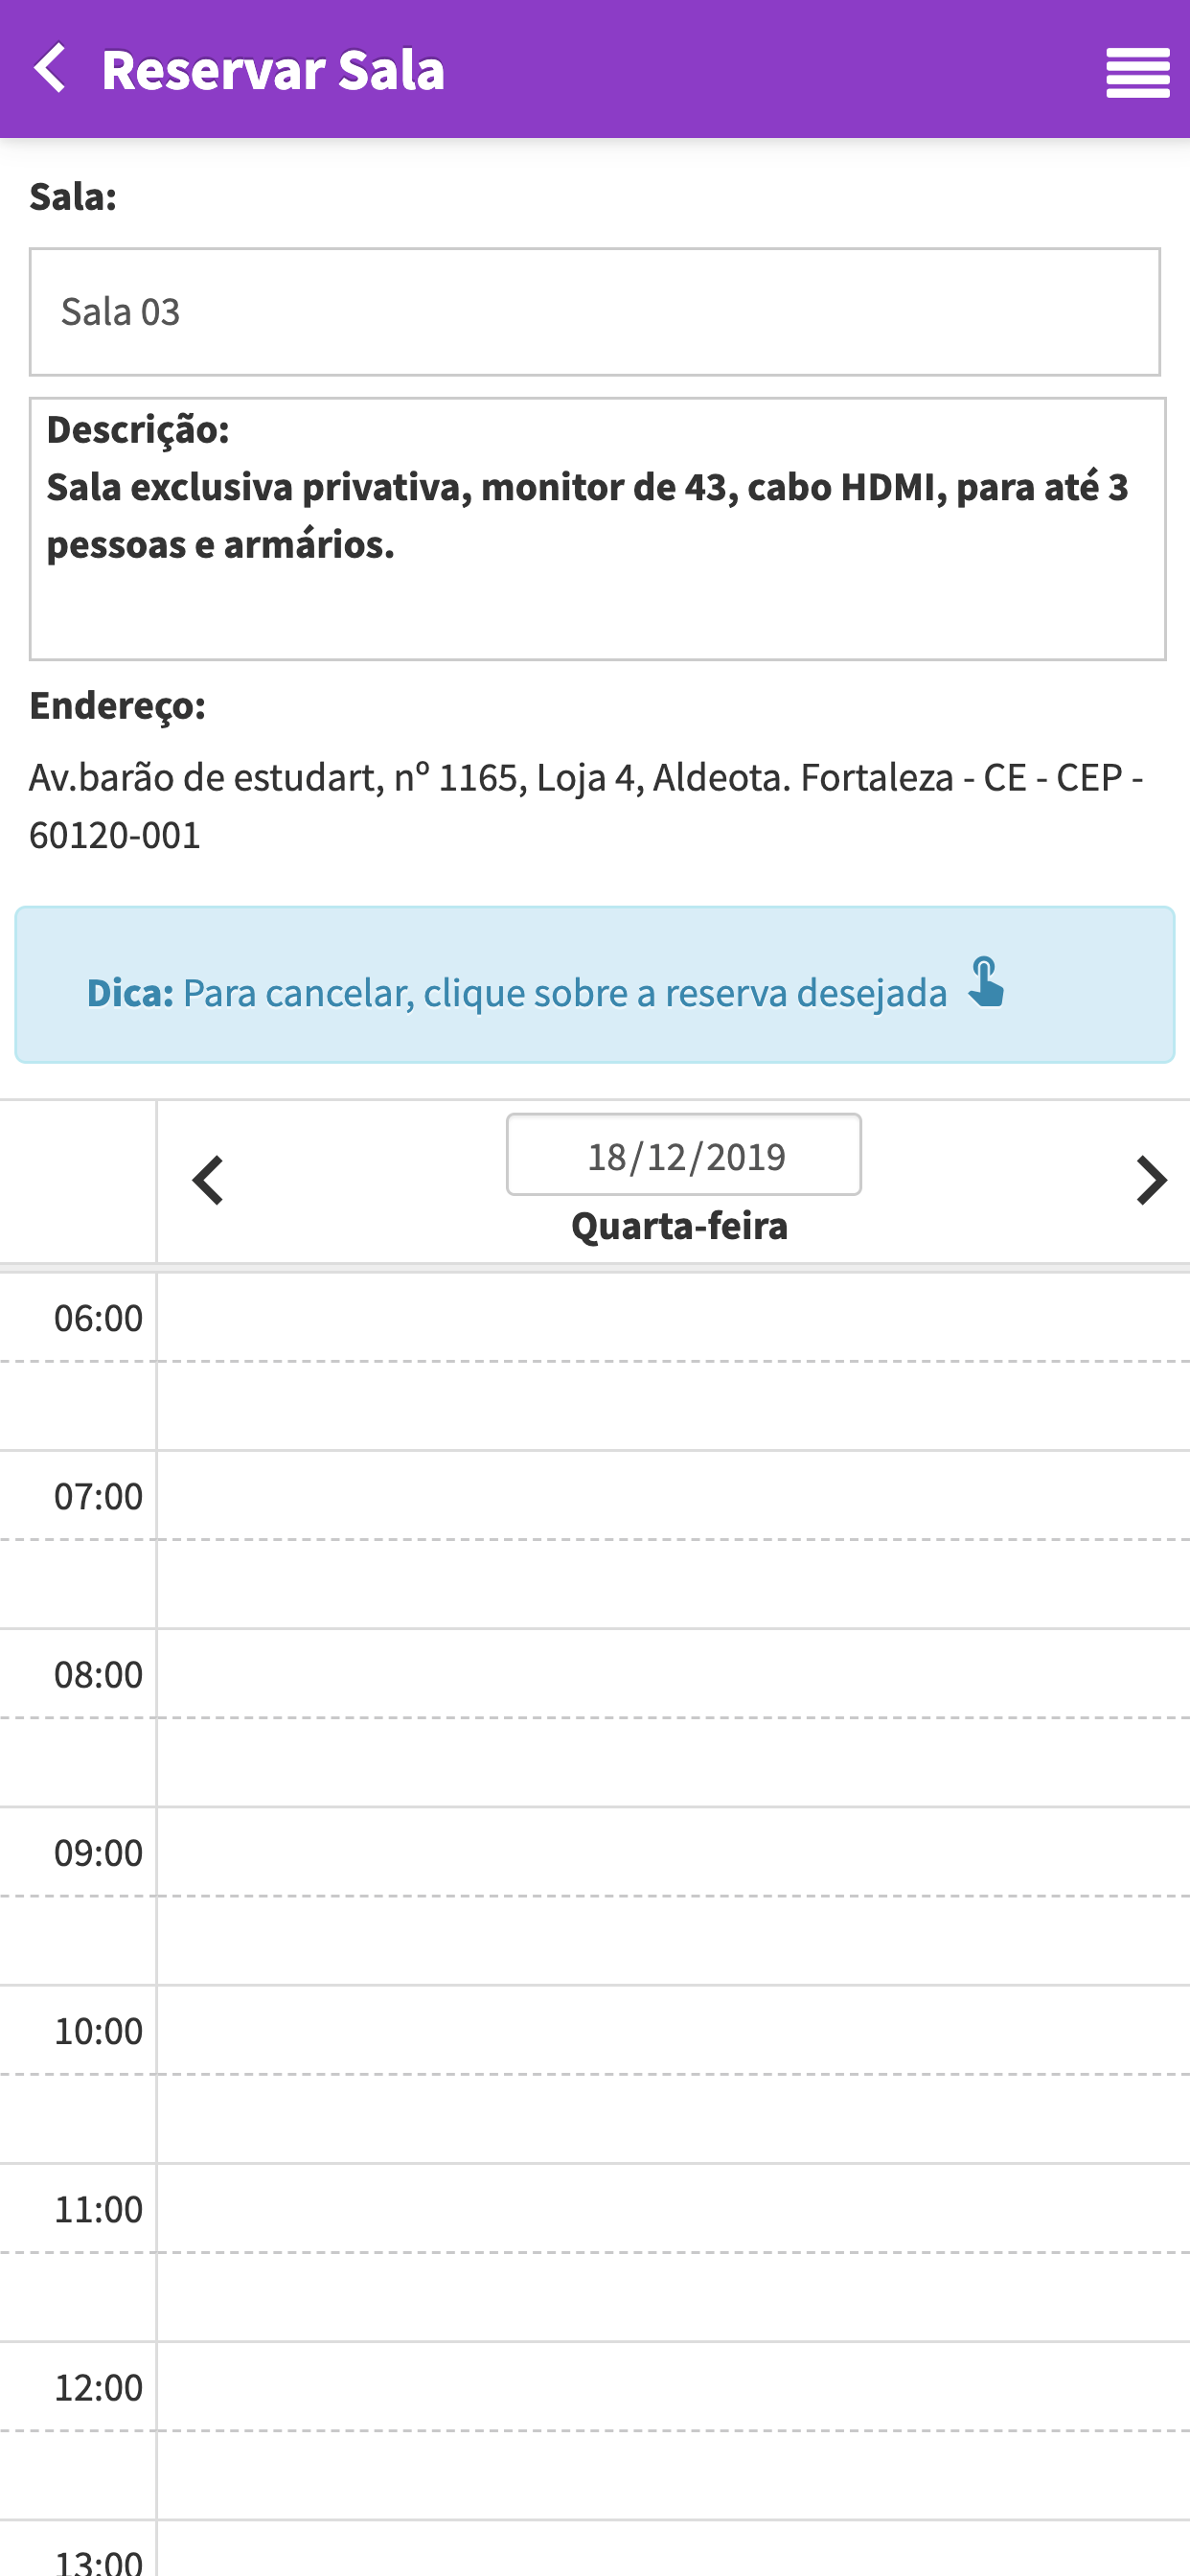Click the room description text box
The width and height of the screenshot is (1190, 2576).
tap(598, 529)
